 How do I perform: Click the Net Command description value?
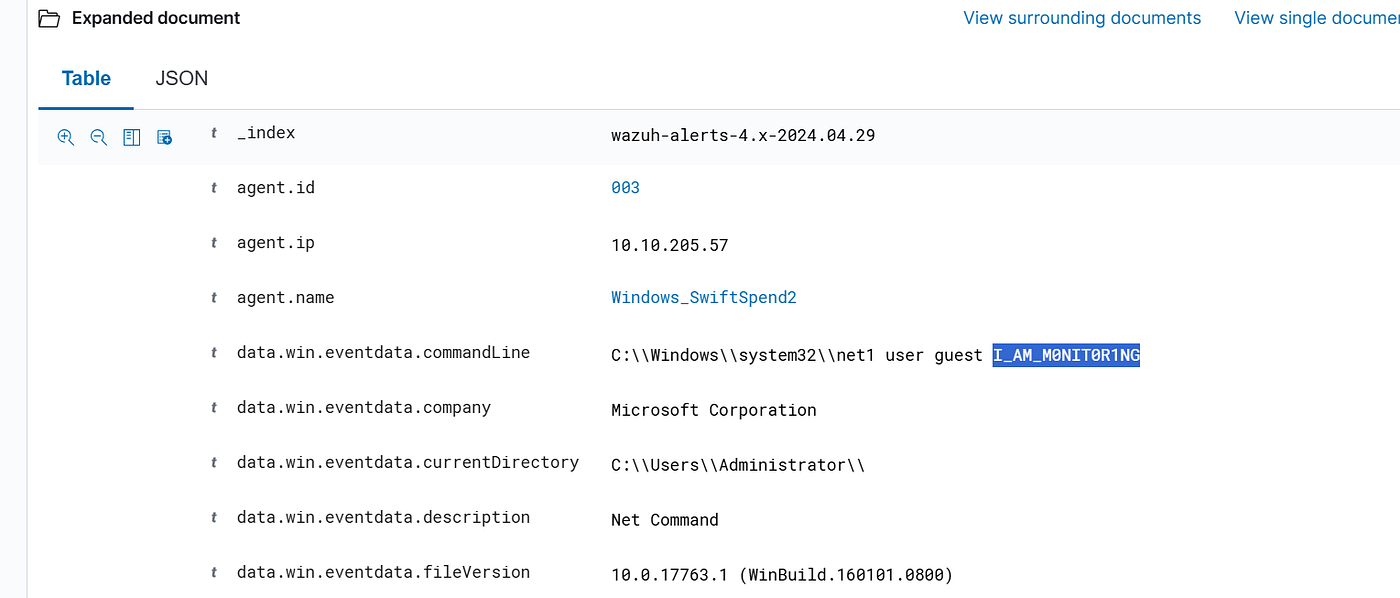(x=665, y=520)
